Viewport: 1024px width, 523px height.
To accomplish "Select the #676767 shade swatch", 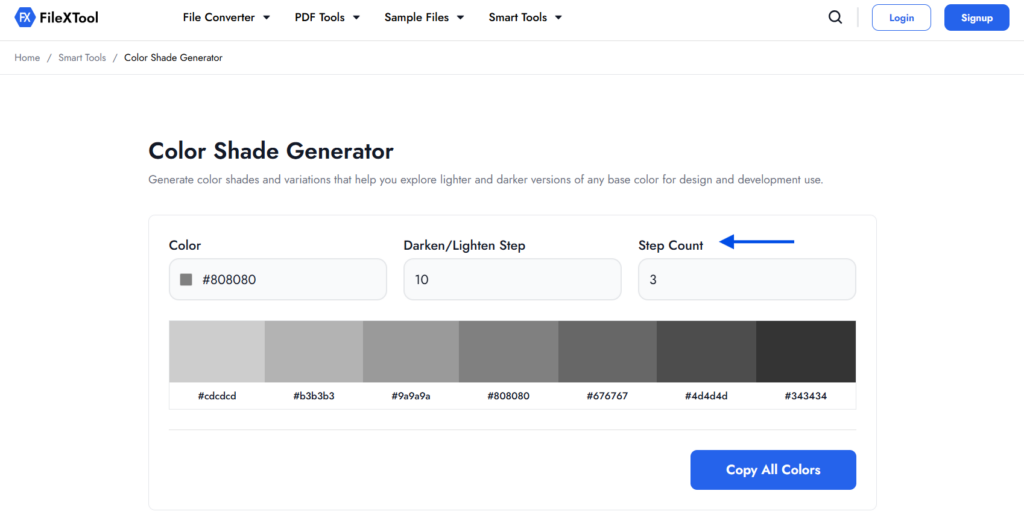I will click(x=607, y=351).
